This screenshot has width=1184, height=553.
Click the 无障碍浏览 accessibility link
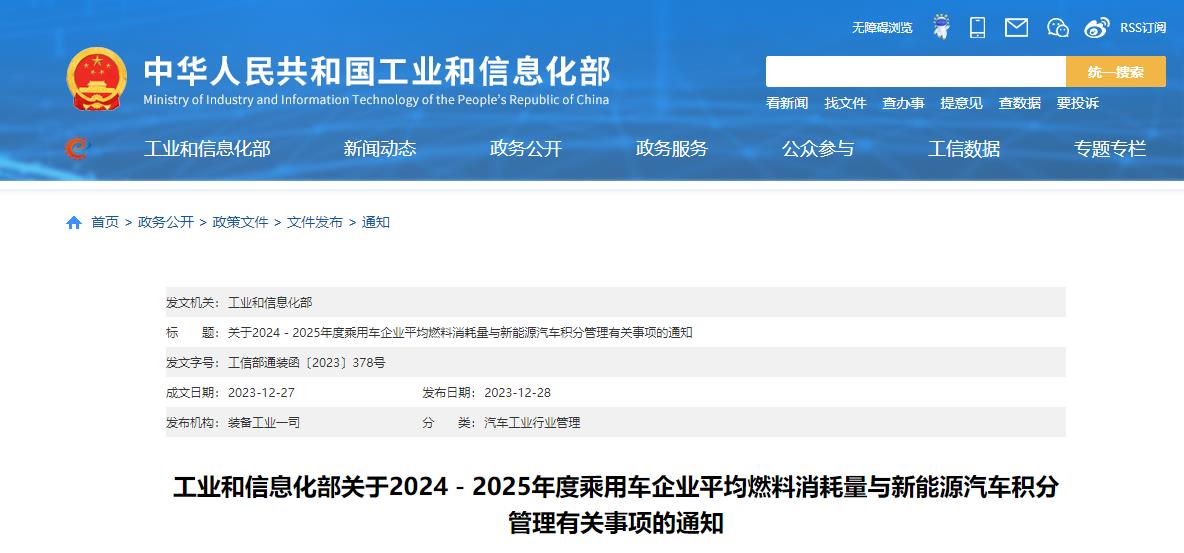882,28
